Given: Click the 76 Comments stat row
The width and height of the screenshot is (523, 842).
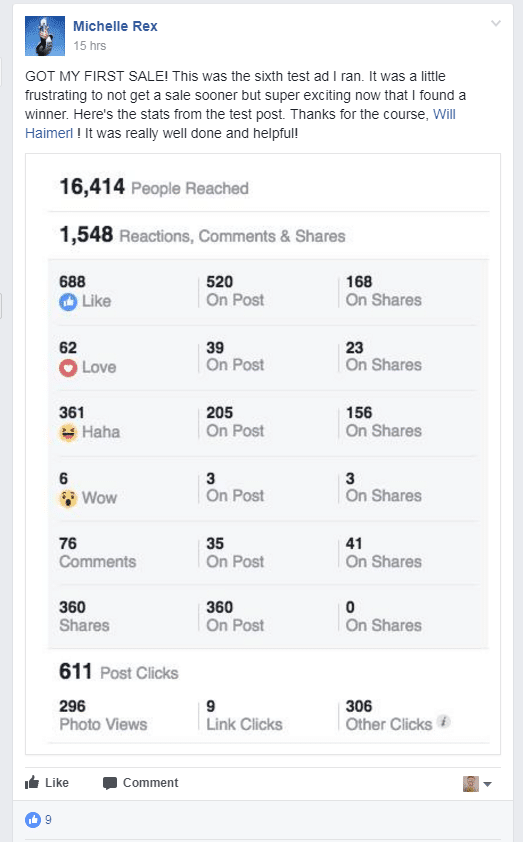Looking at the screenshot, I should [268, 553].
